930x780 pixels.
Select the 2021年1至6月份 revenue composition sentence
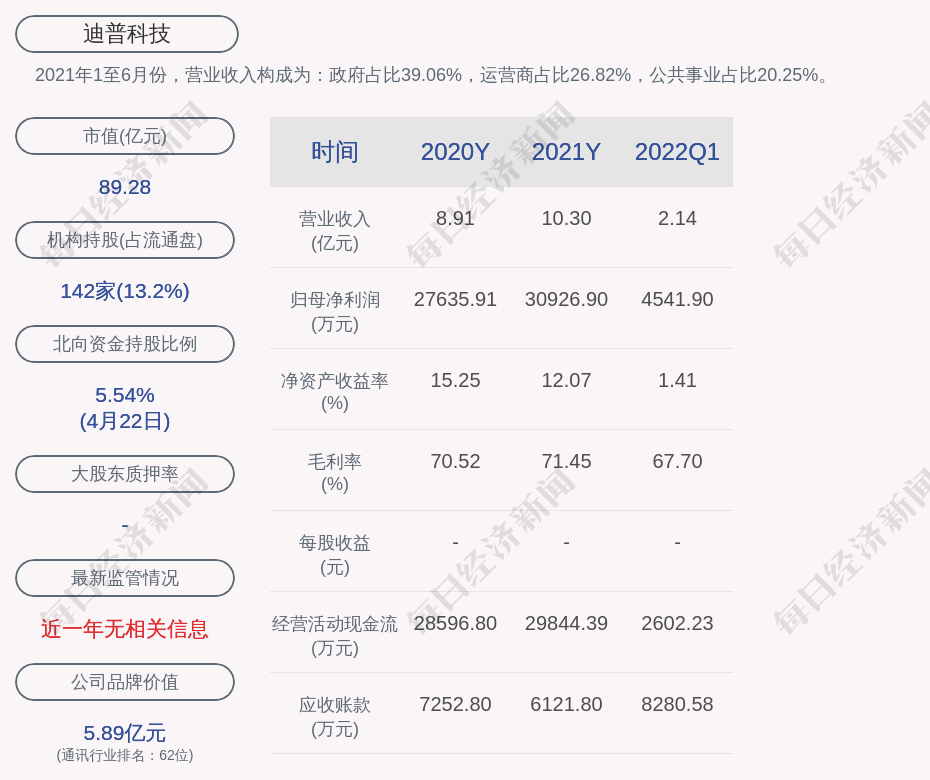coord(432,75)
